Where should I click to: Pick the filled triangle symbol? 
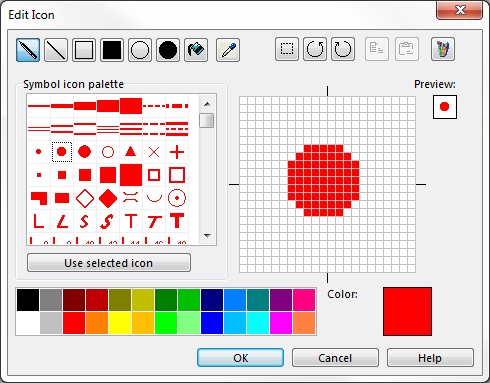[x=131, y=151]
